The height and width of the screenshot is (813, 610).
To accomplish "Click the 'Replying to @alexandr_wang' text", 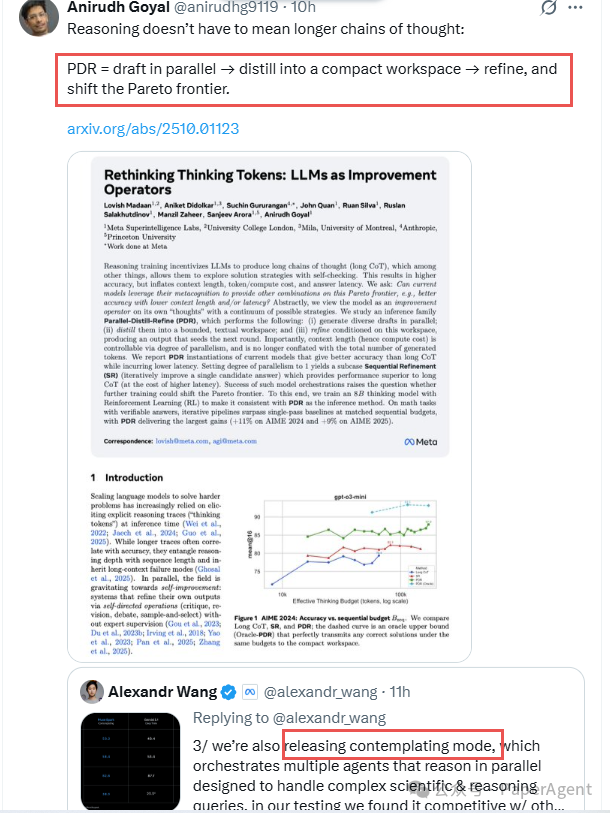I will 289,718.
